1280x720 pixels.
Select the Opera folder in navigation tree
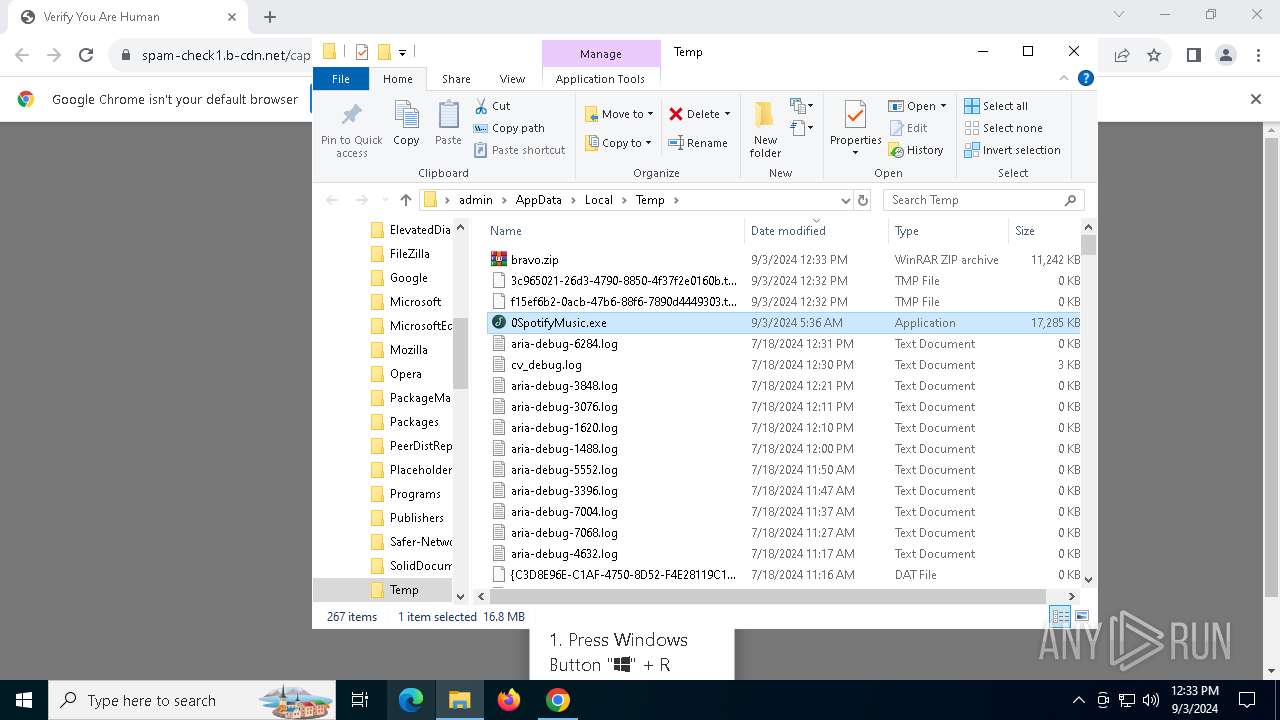[405, 374]
